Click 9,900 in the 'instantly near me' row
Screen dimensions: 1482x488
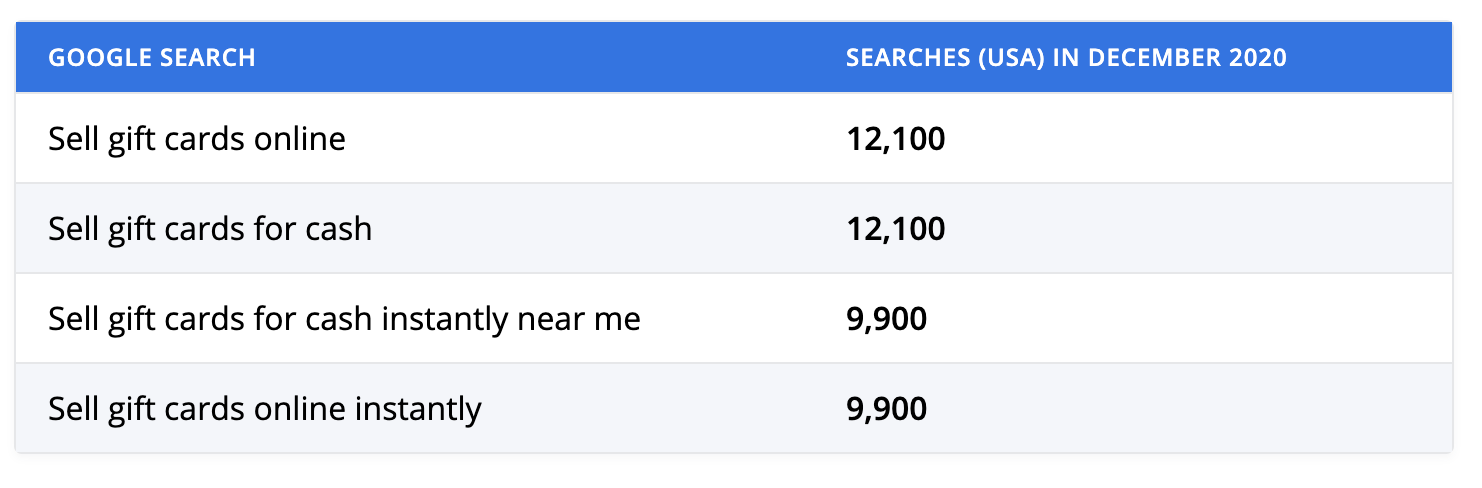tap(886, 319)
